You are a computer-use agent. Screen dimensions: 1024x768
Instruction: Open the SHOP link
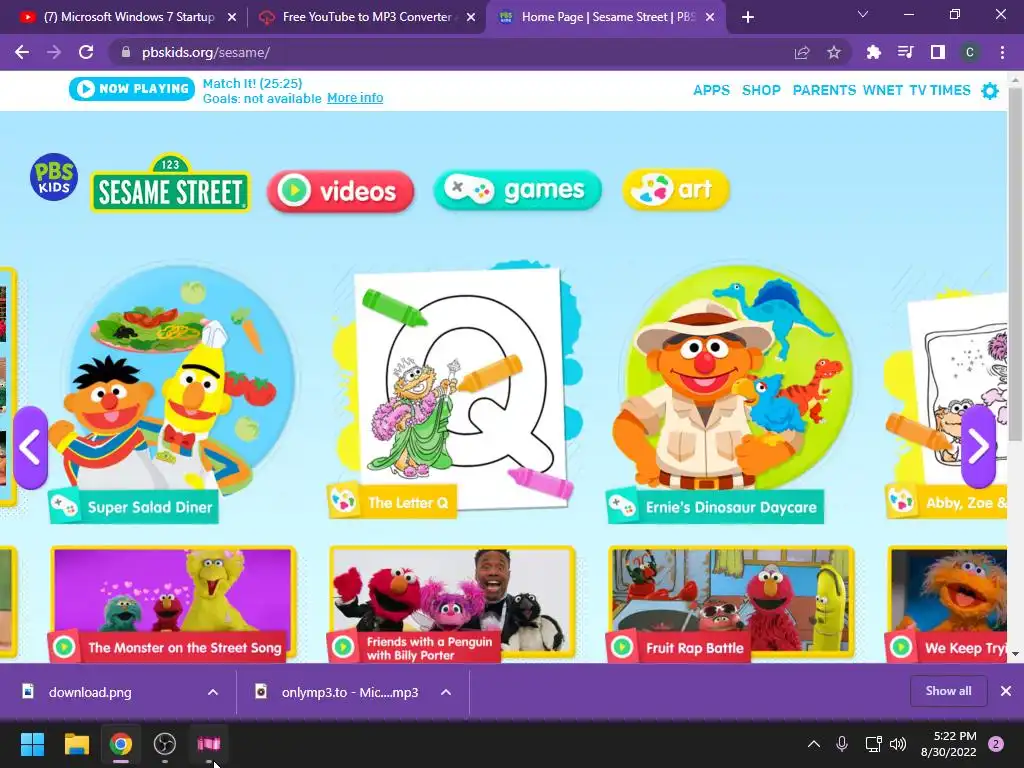pyautogui.click(x=761, y=90)
